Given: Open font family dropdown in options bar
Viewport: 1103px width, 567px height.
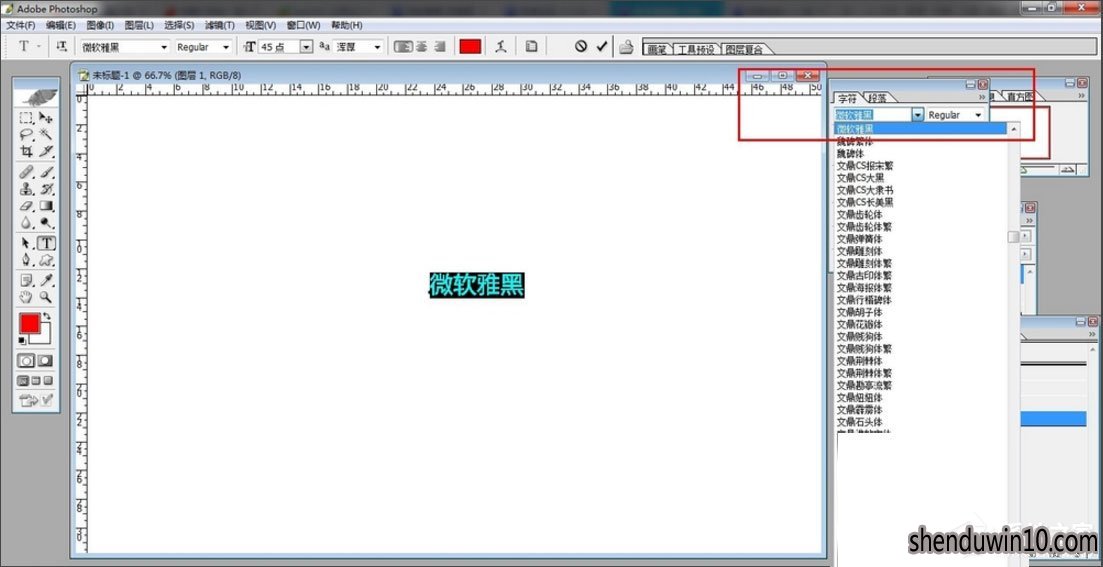Looking at the screenshot, I should pyautogui.click(x=165, y=47).
